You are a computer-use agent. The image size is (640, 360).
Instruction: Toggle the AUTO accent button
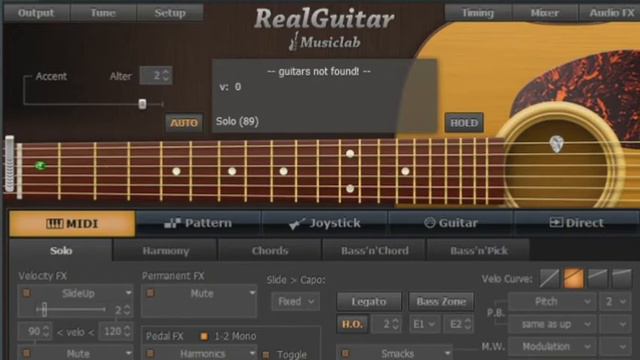(184, 123)
